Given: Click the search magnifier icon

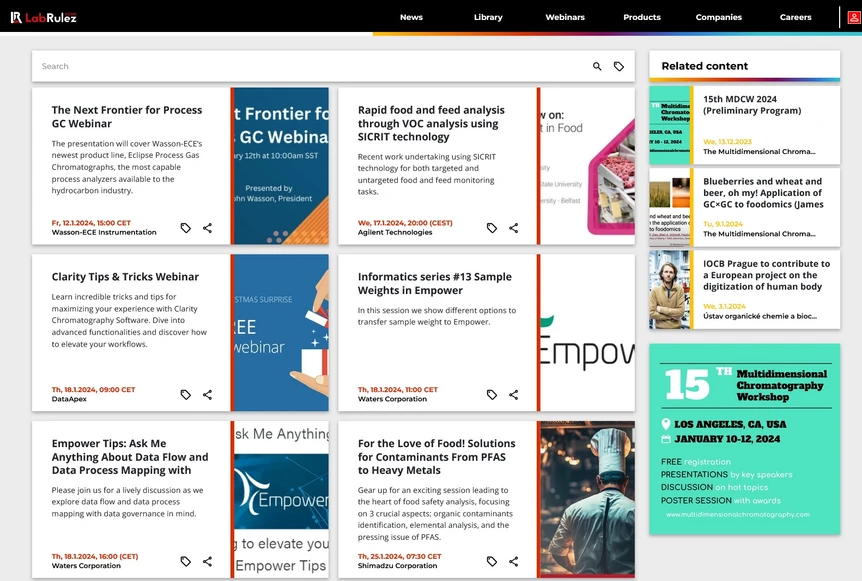Looking at the screenshot, I should tap(597, 67).
